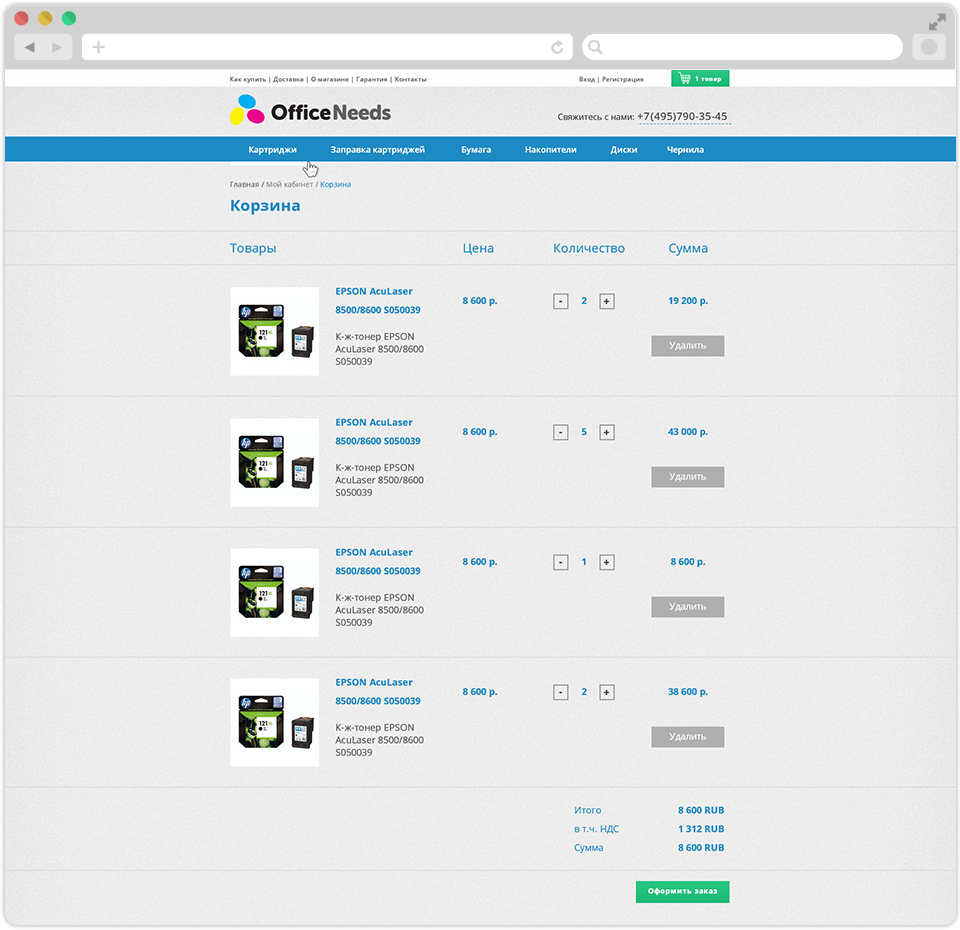Select Бумага in the navigation bar
This screenshot has height=930, width=960.
coord(476,150)
